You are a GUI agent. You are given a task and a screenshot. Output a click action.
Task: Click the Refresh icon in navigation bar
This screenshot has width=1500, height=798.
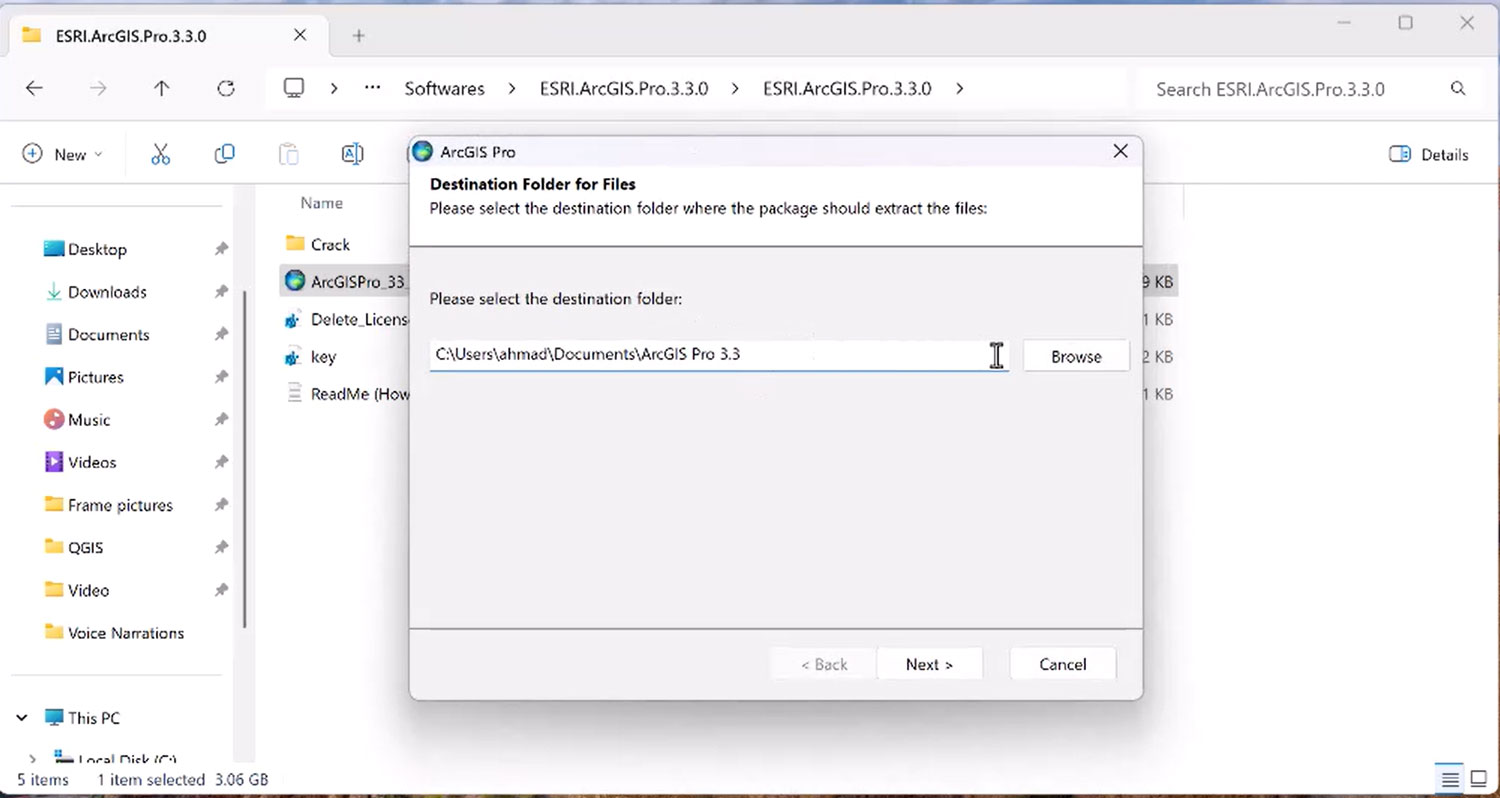point(226,89)
